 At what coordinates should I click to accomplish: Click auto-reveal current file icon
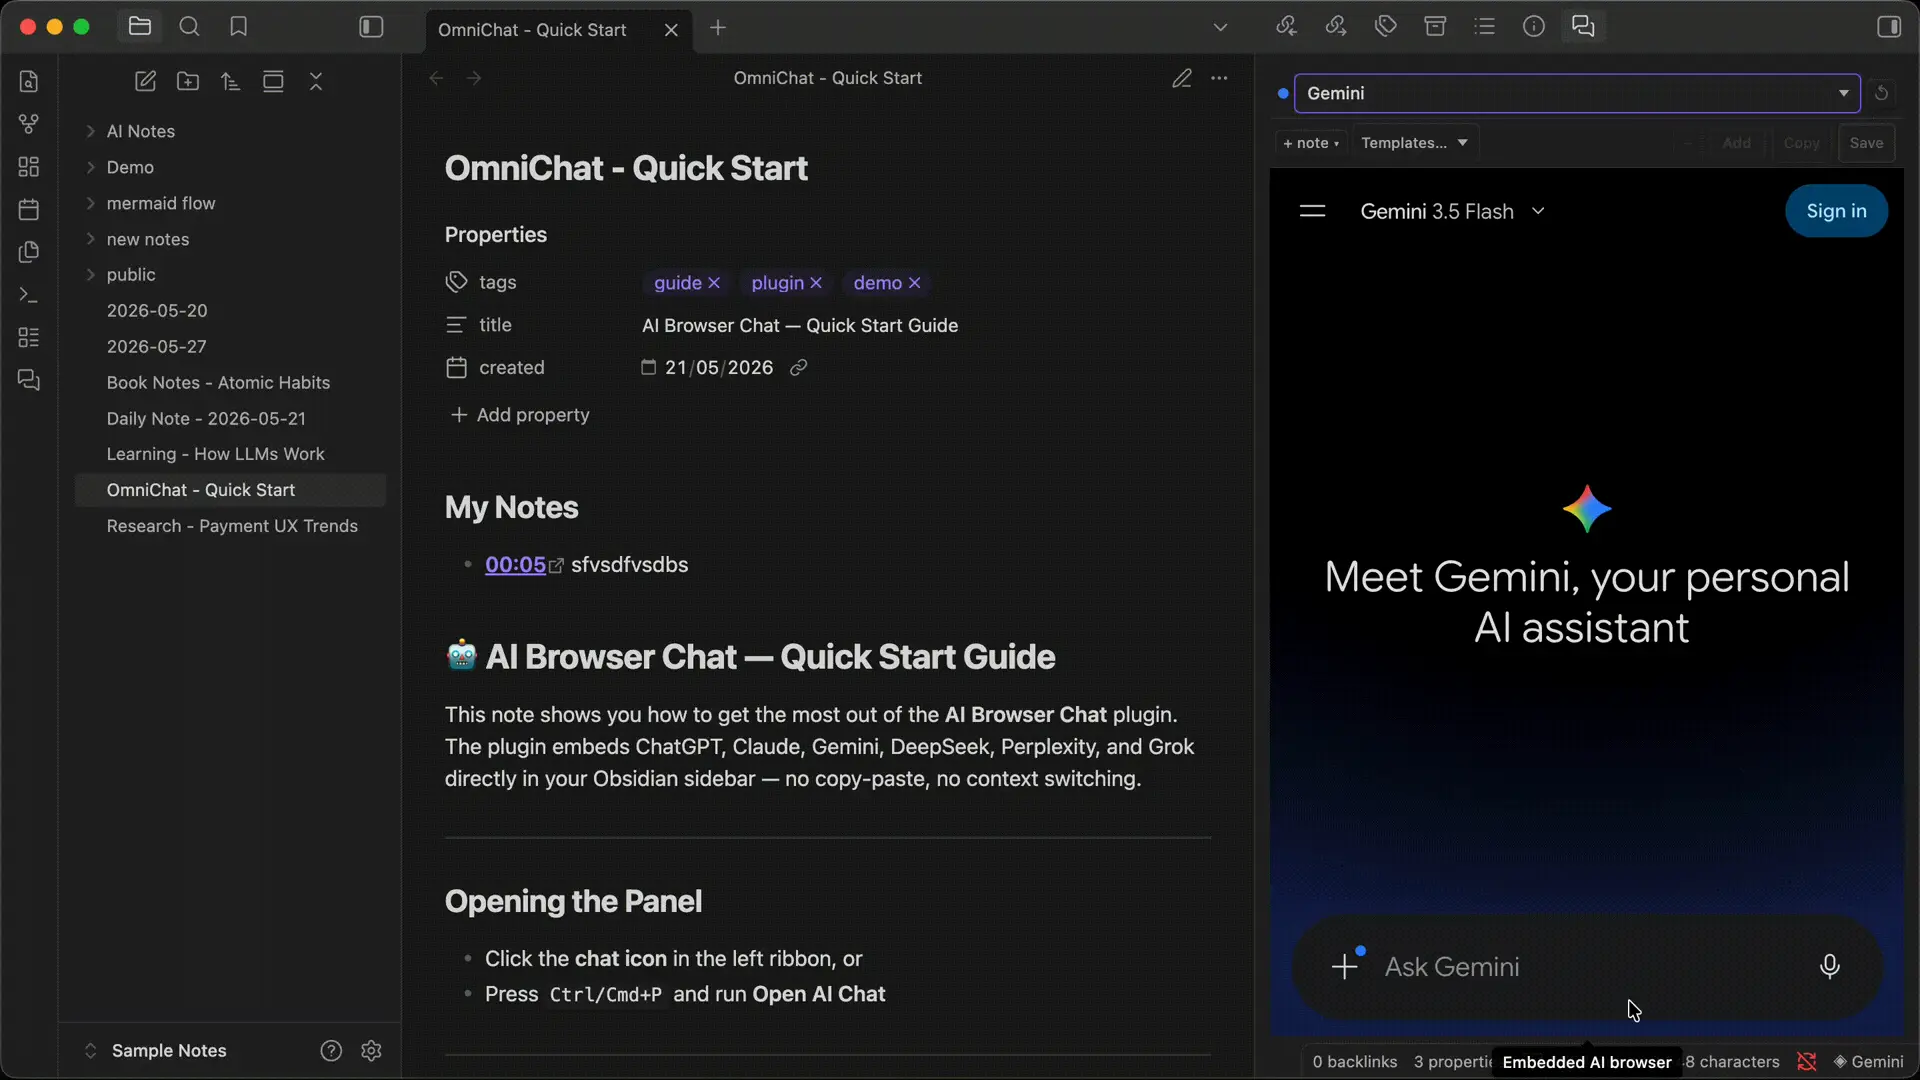click(273, 82)
